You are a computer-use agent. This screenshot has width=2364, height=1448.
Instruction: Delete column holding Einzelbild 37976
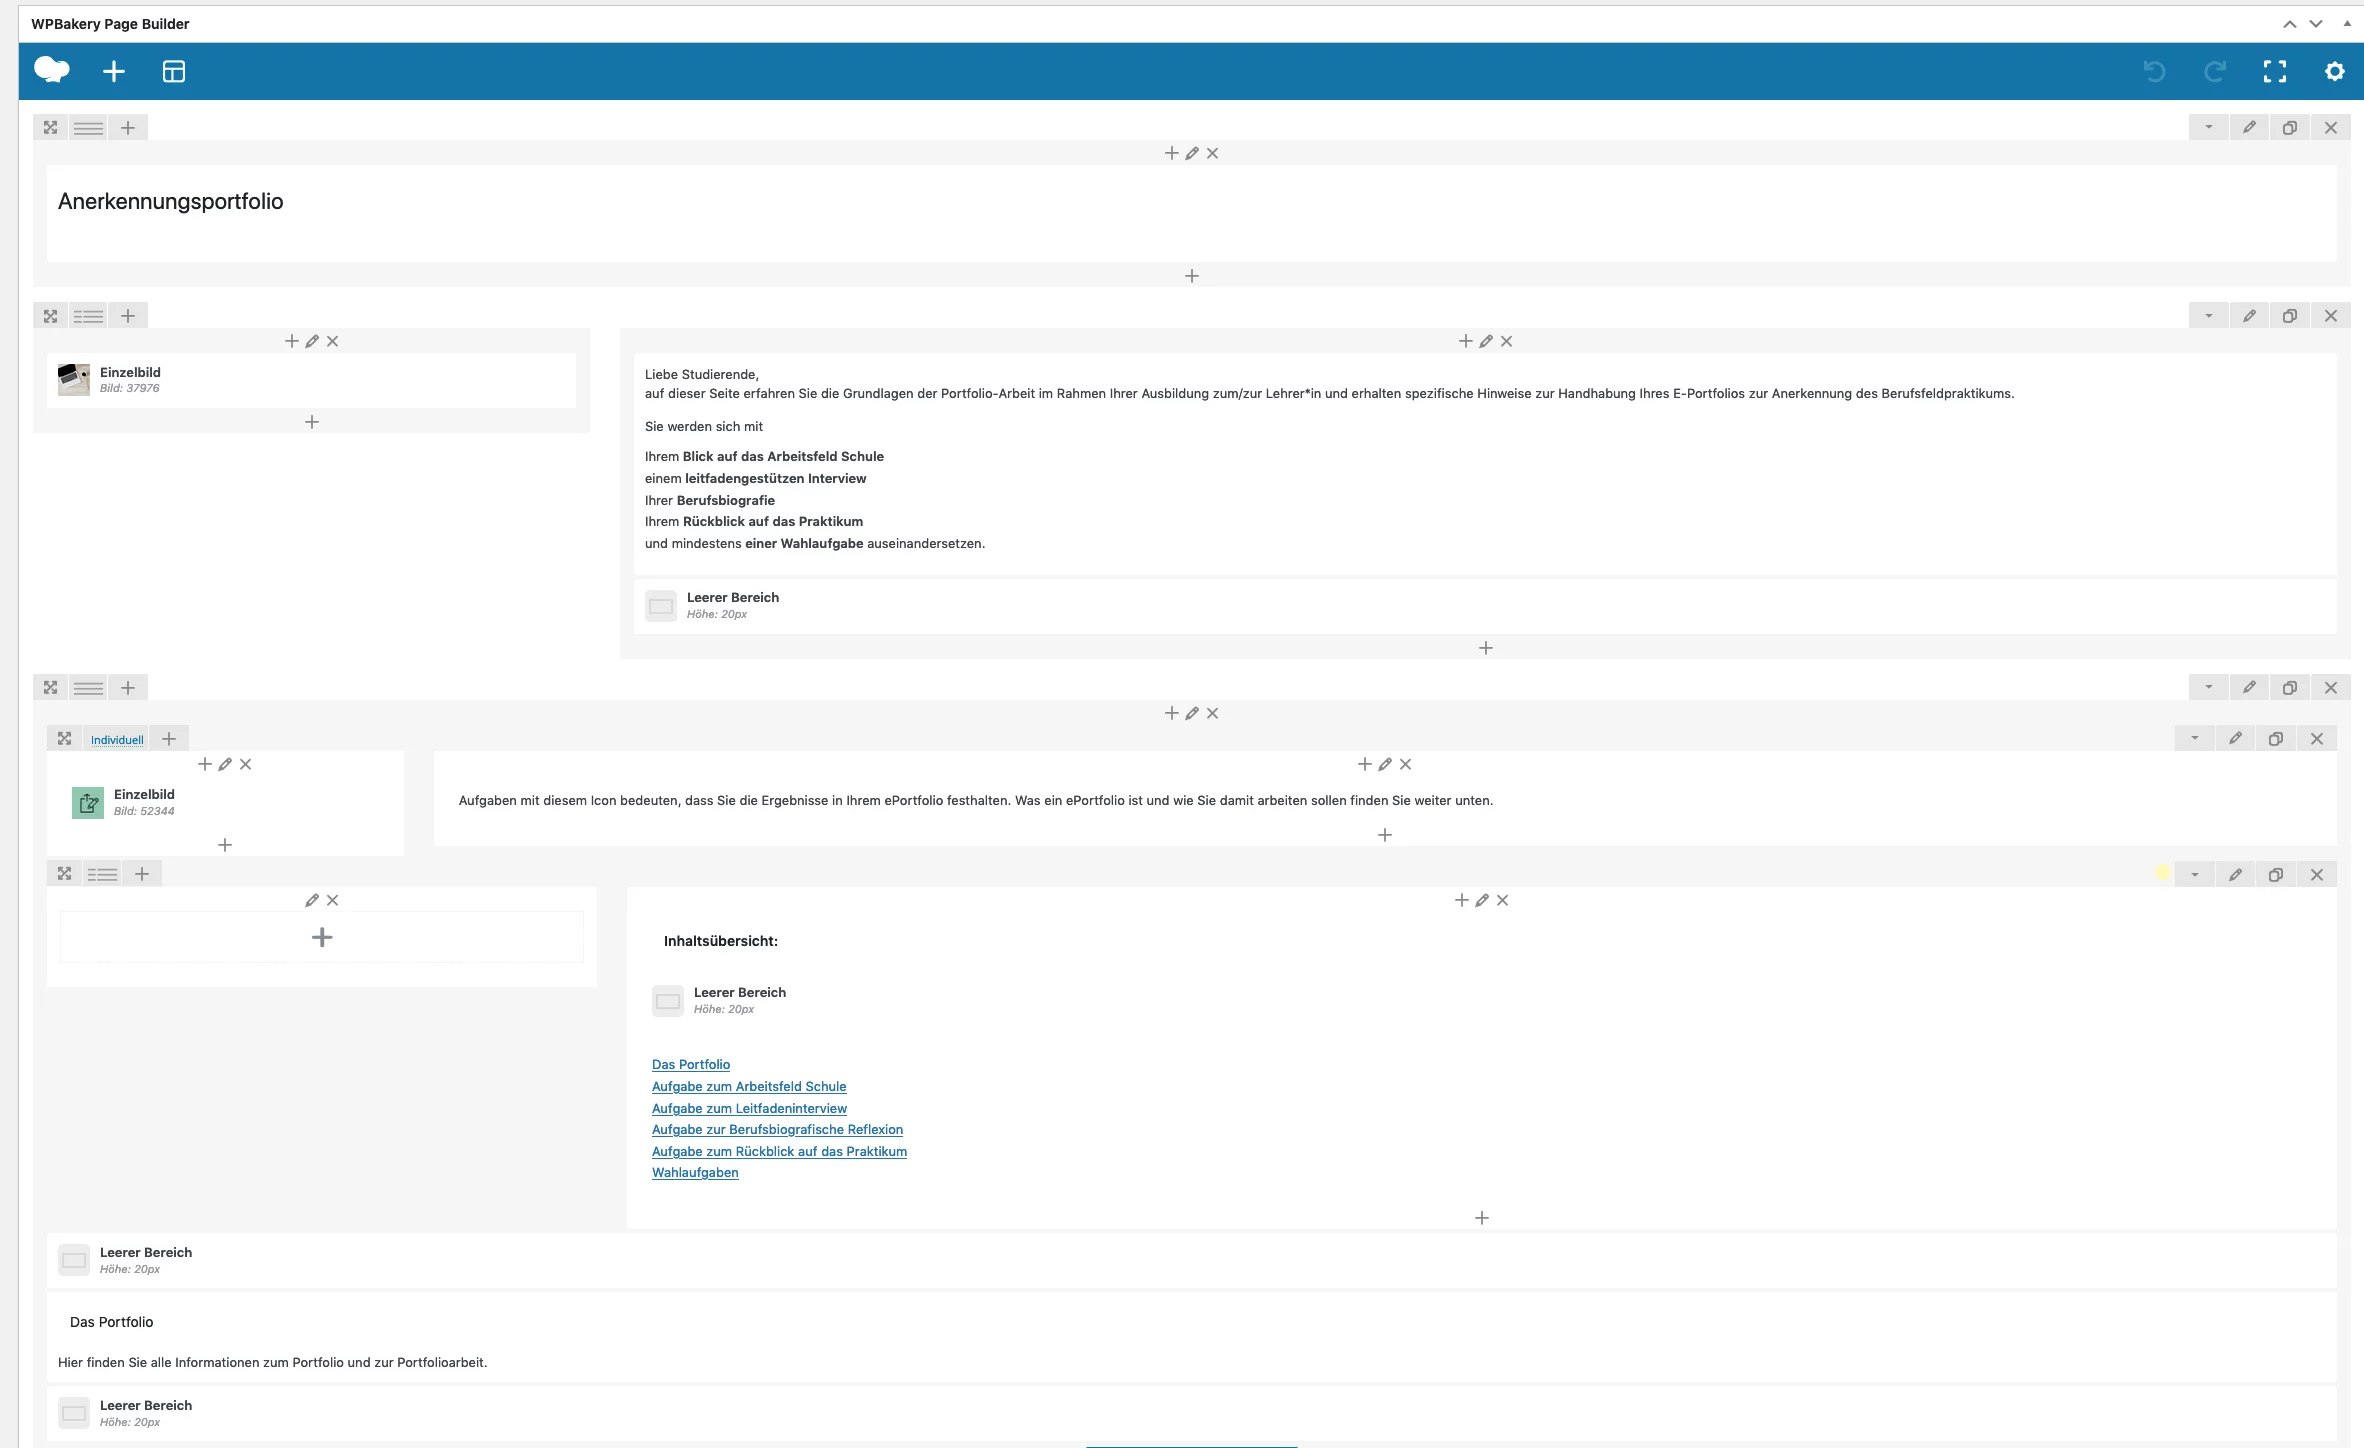coord(333,341)
